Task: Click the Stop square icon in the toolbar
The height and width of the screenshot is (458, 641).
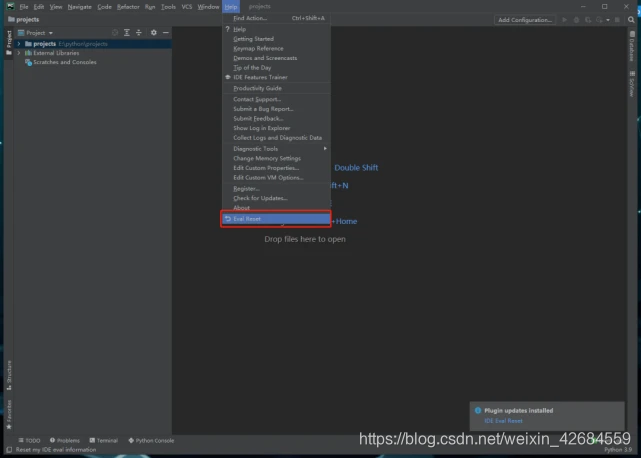Action: [617, 20]
